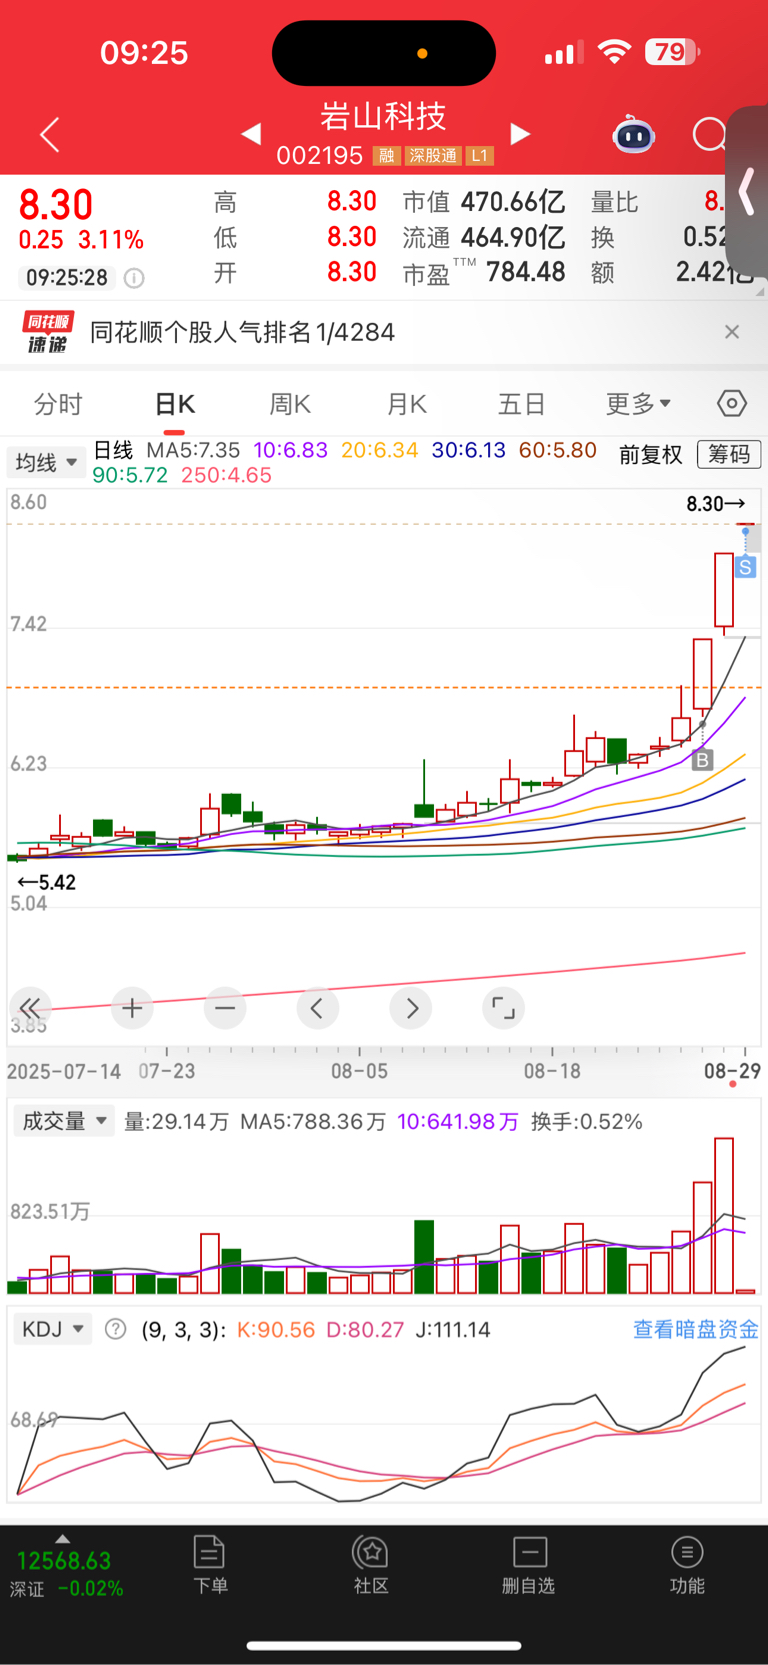Open 社区 community icon
768x1665 pixels.
371,1565
